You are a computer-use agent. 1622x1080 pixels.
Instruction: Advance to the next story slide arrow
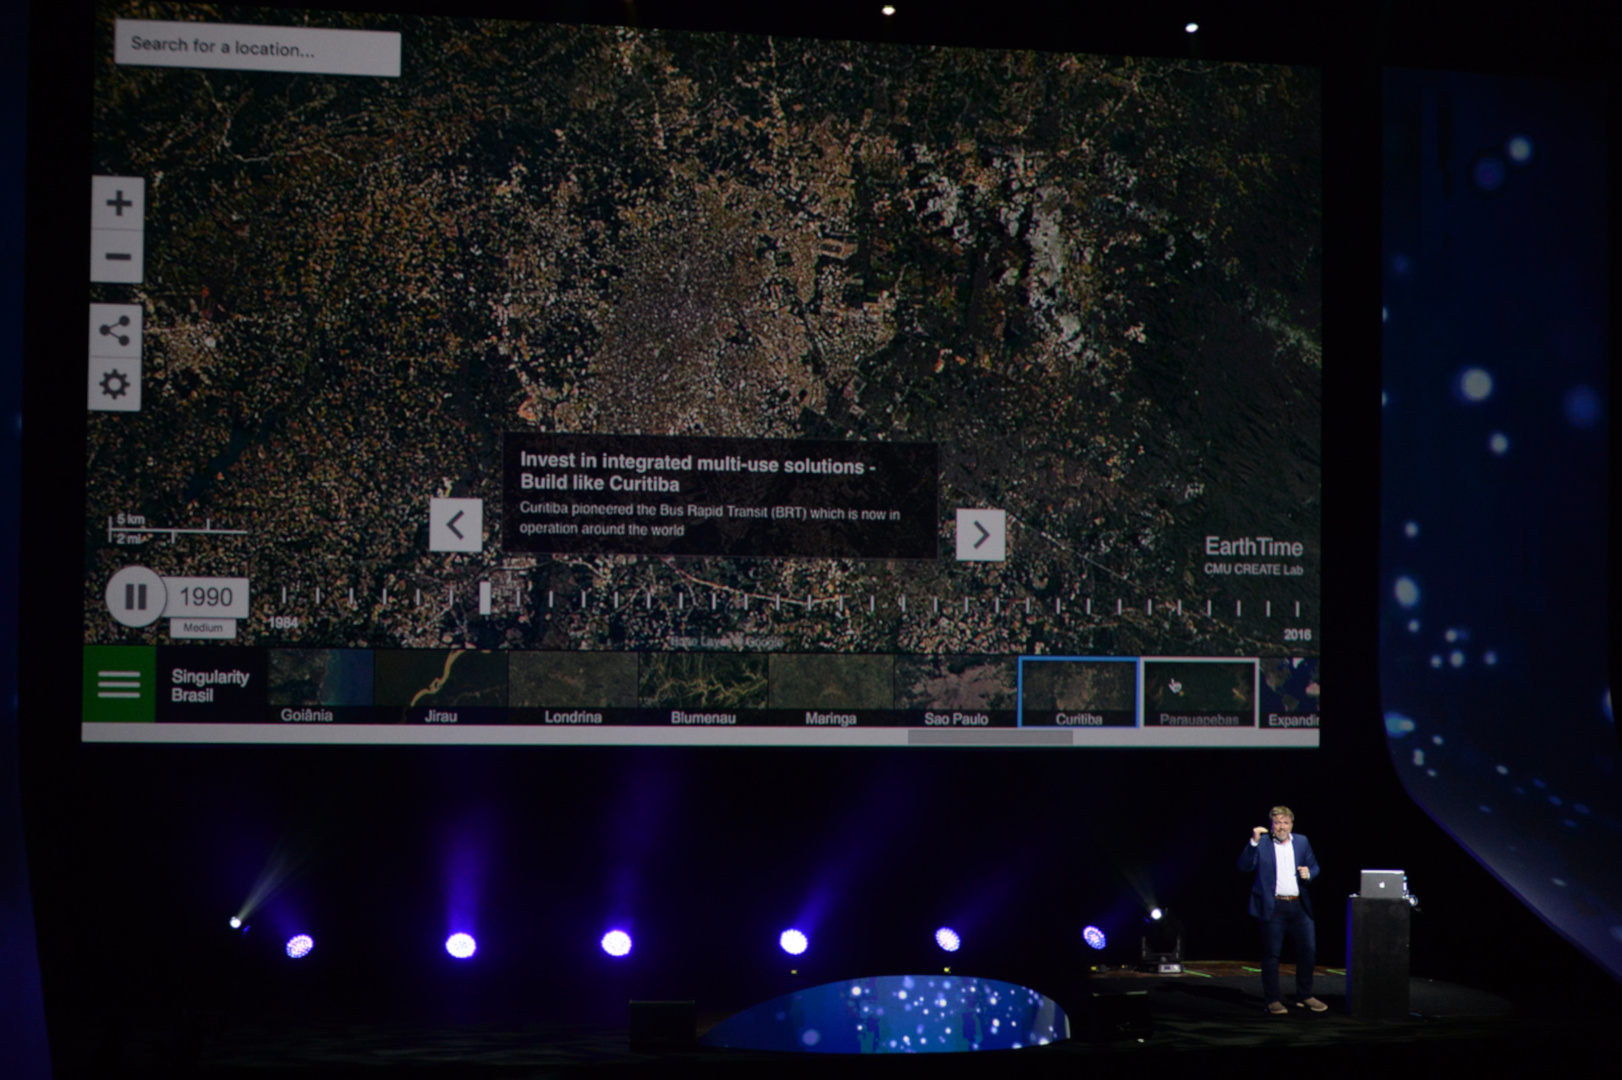[980, 535]
